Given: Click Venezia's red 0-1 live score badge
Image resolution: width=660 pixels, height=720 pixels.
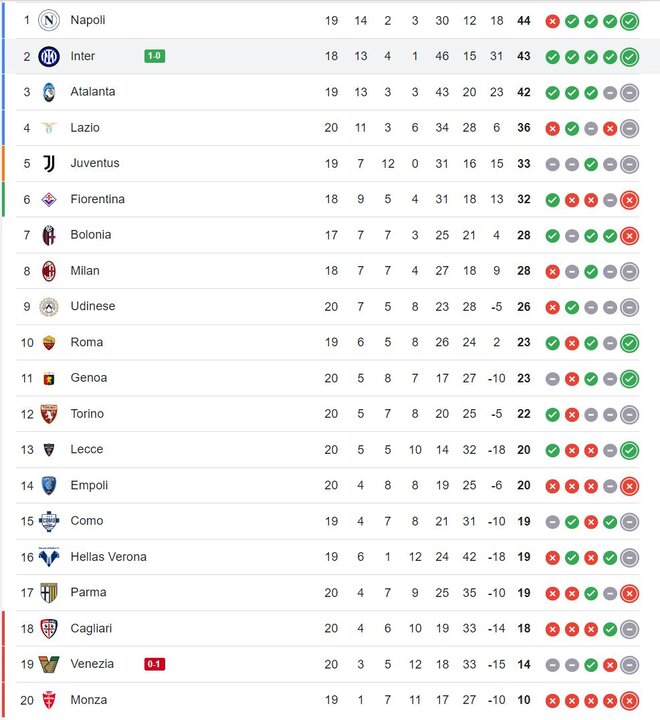Looking at the screenshot, I should pos(154,664).
